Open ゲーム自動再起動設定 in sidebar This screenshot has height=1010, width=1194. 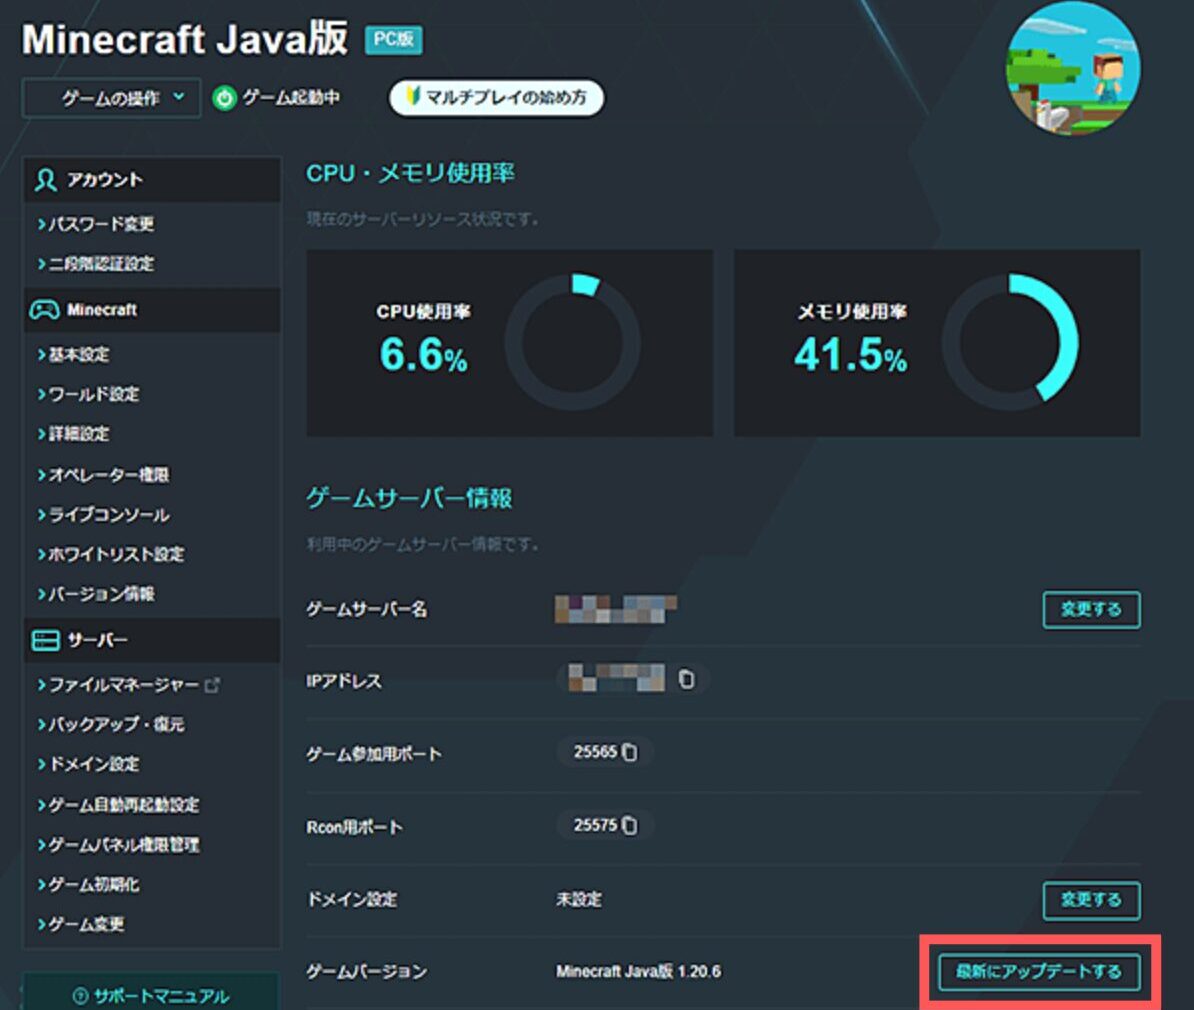point(123,804)
